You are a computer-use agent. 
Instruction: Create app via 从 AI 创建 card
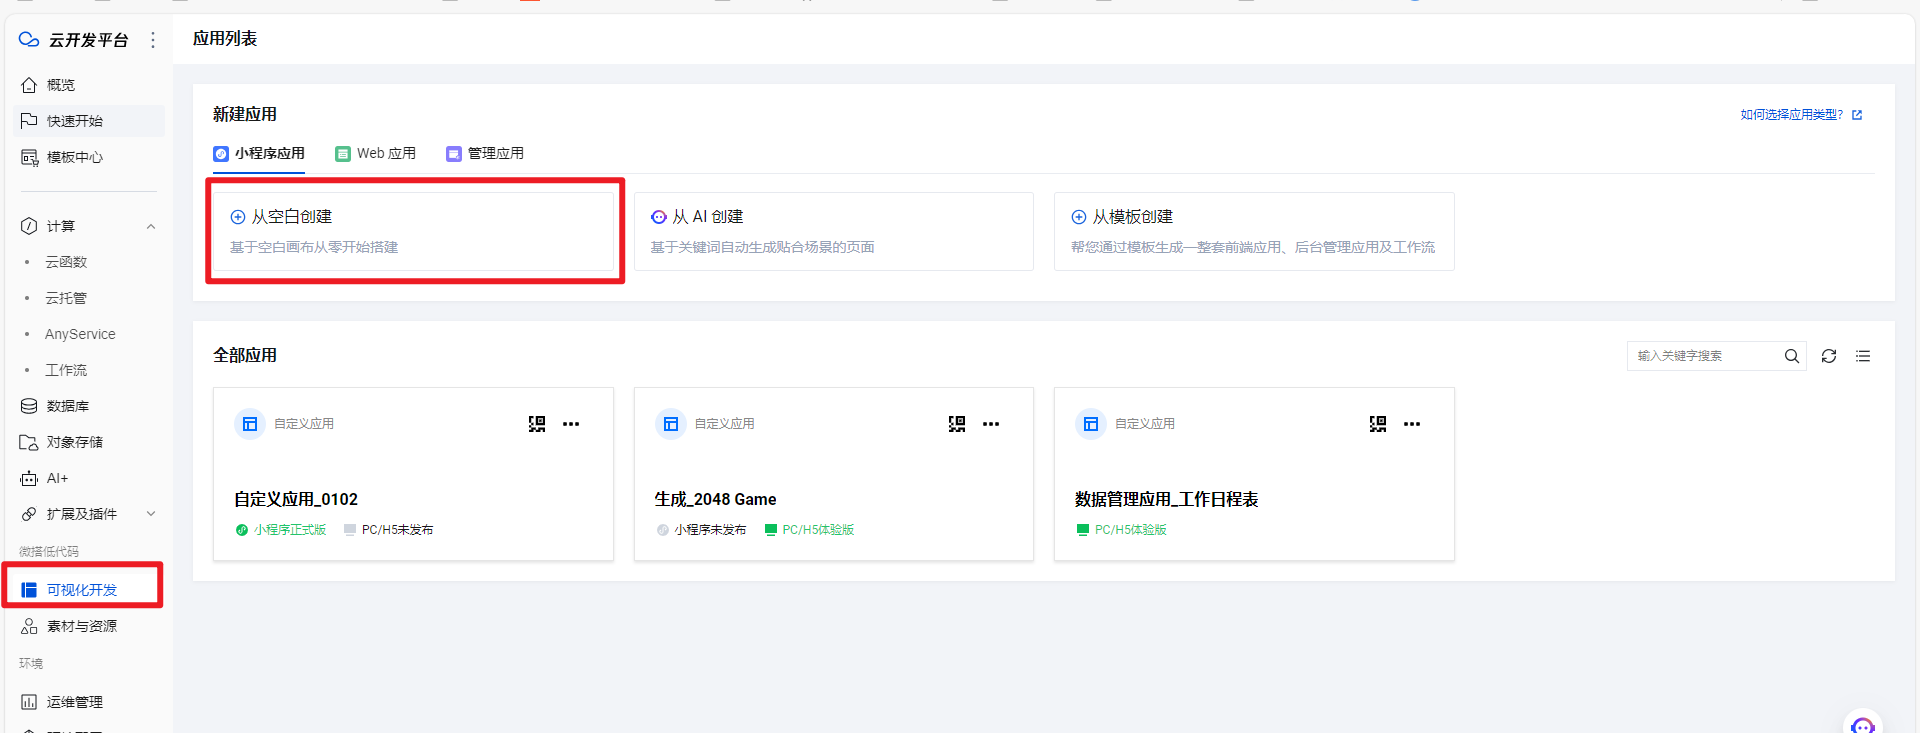[834, 232]
